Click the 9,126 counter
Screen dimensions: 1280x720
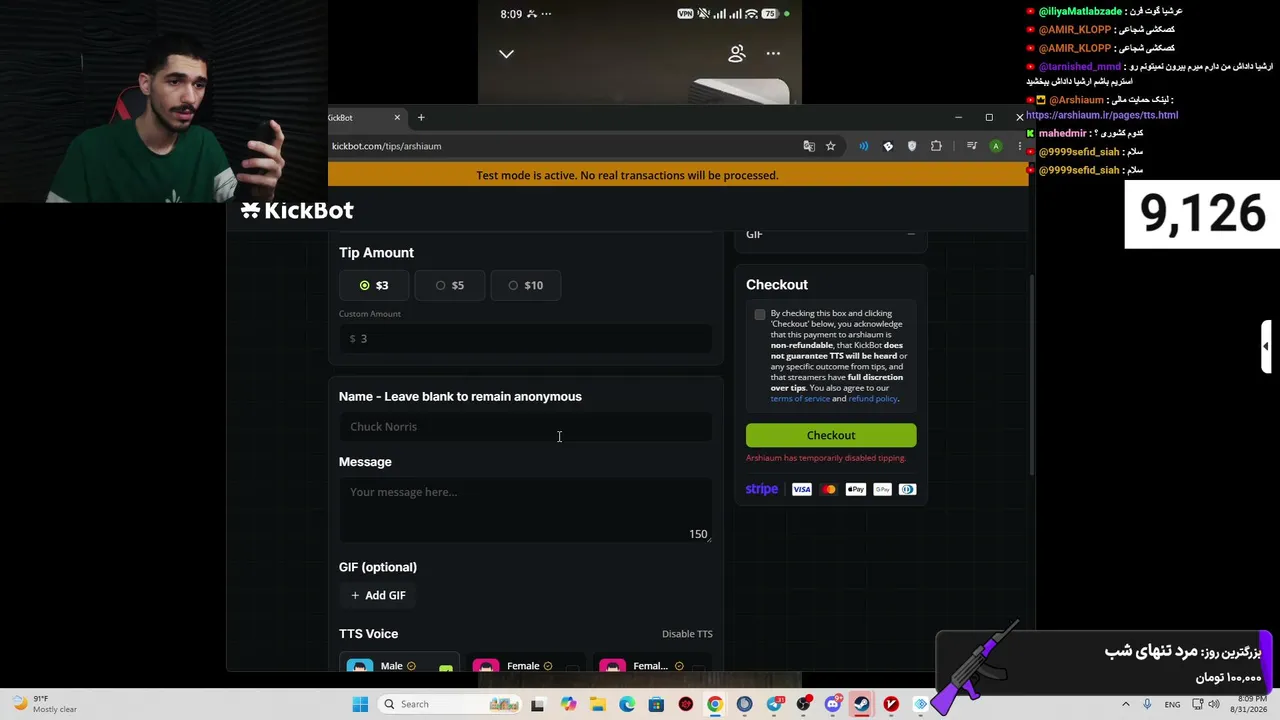[1202, 214]
